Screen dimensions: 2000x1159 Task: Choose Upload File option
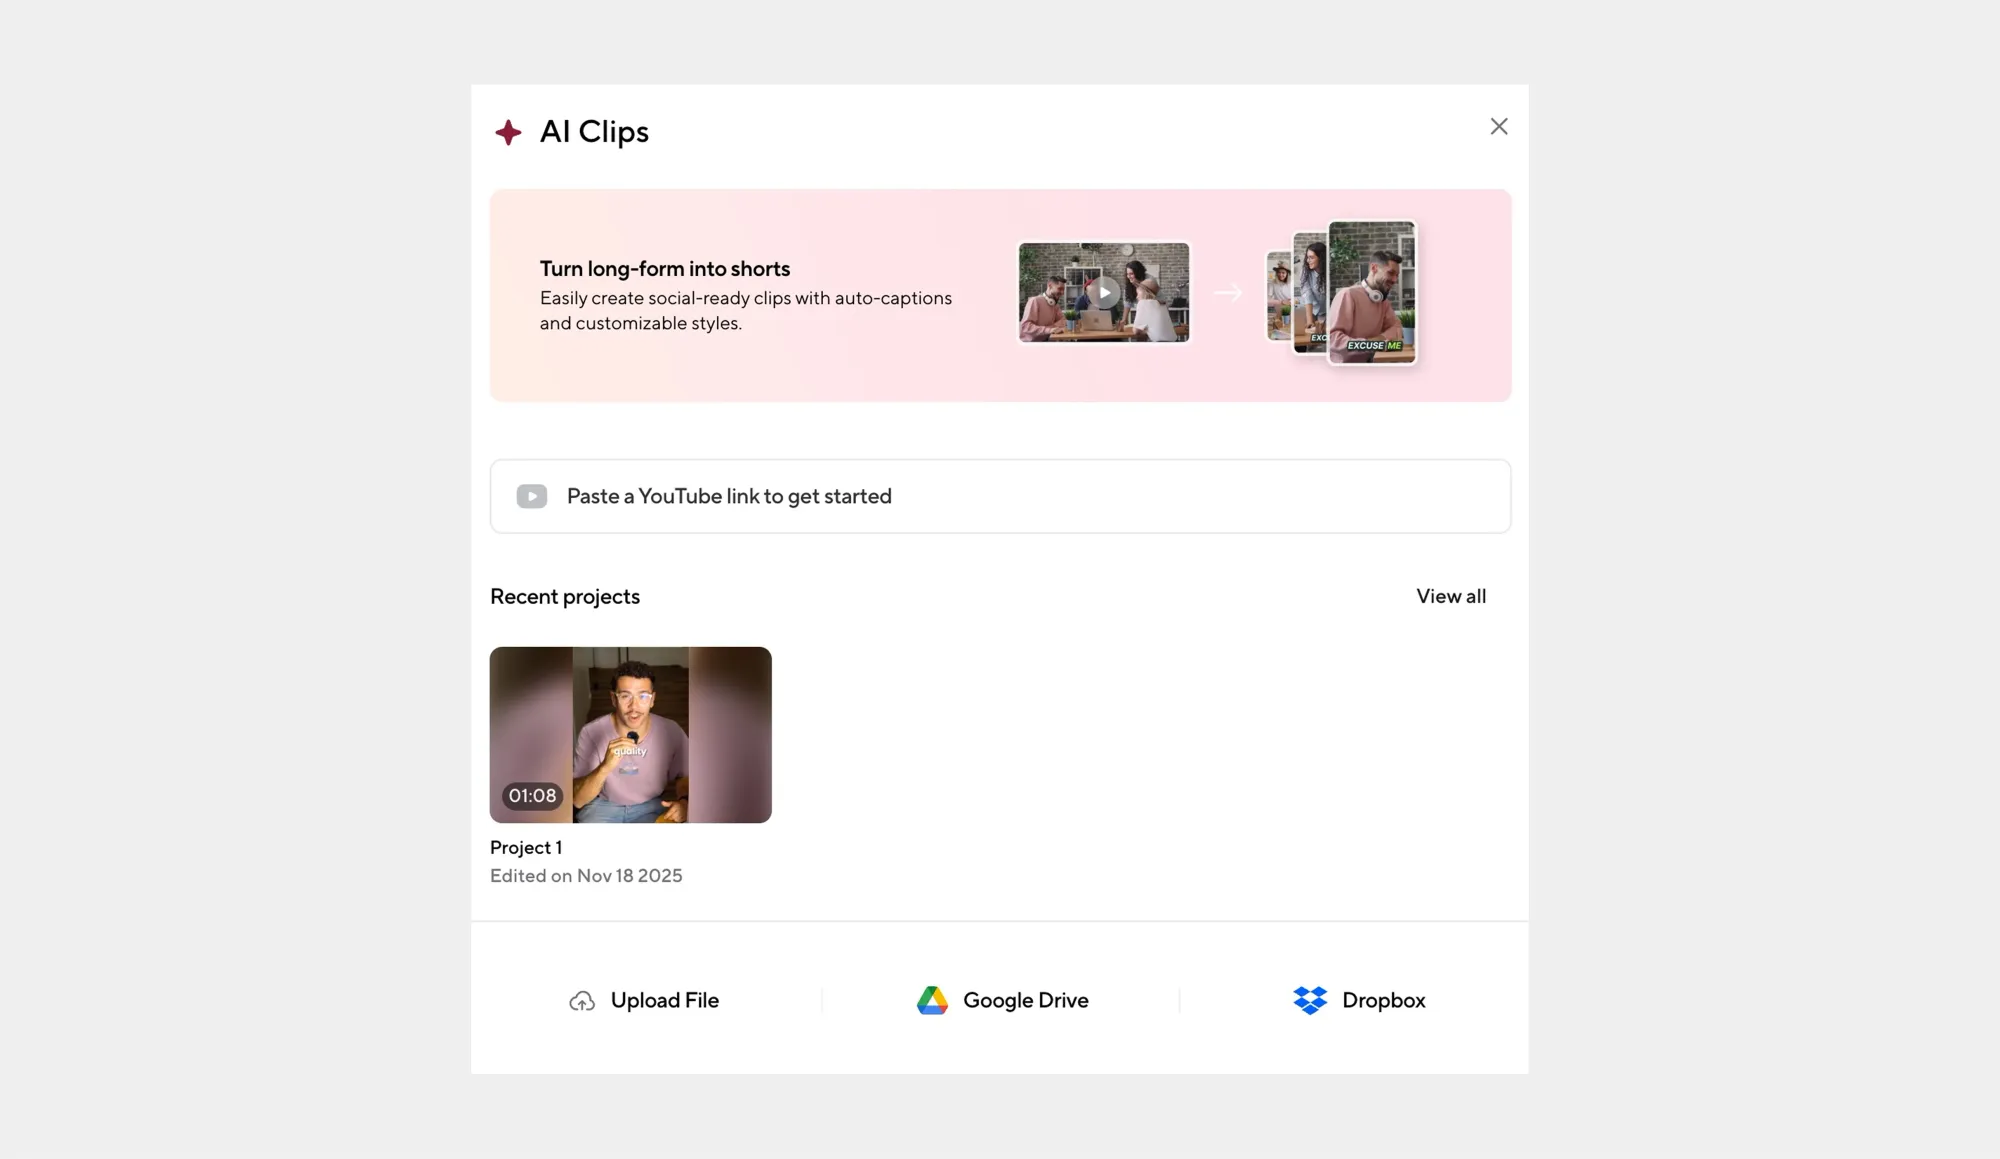(x=664, y=1000)
